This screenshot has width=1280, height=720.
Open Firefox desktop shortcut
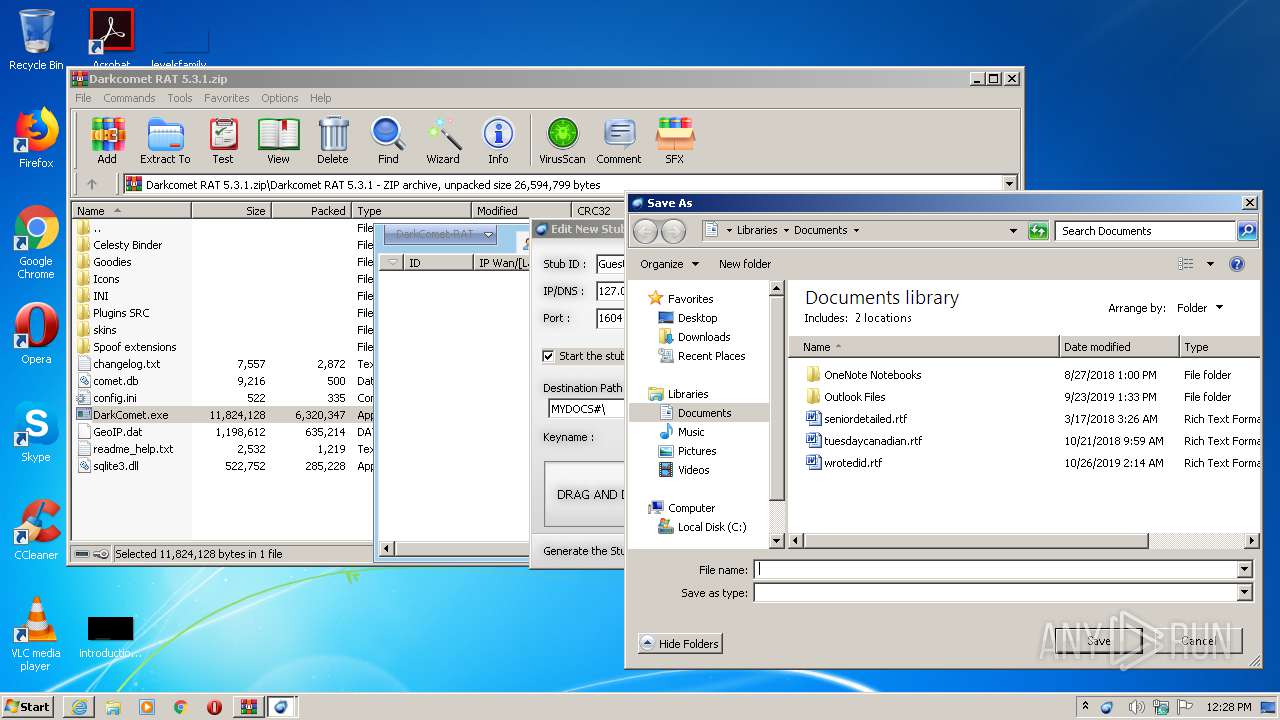[x=36, y=138]
